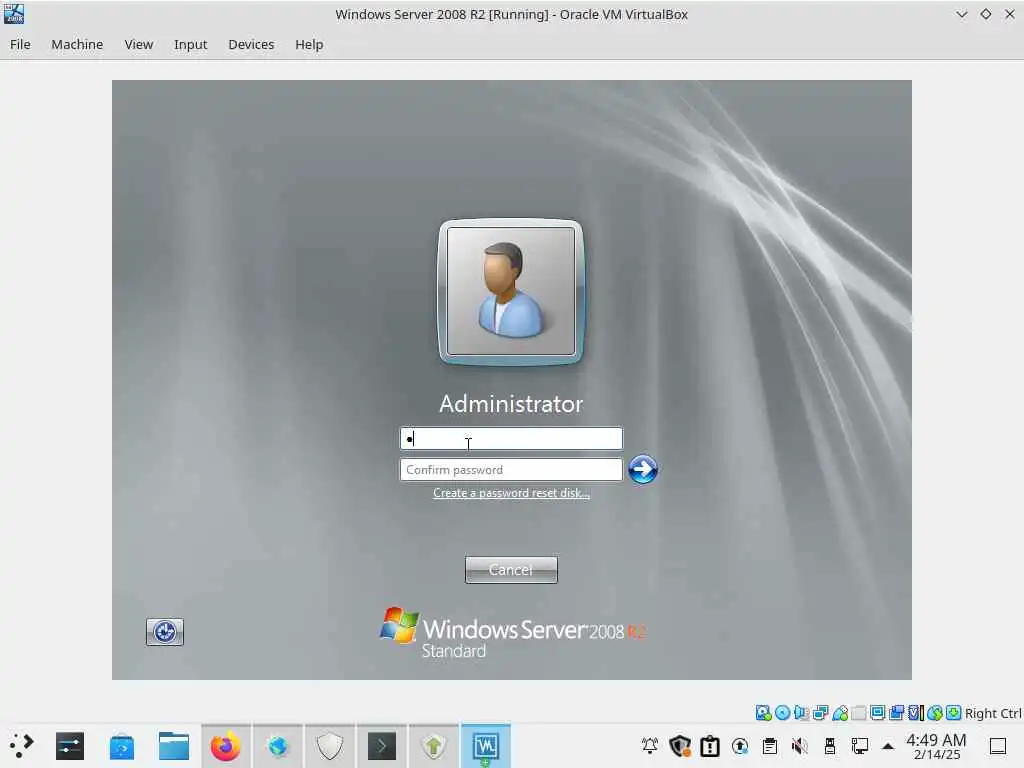
Task: Open the exclamation alert tray icon
Action: 710,745
